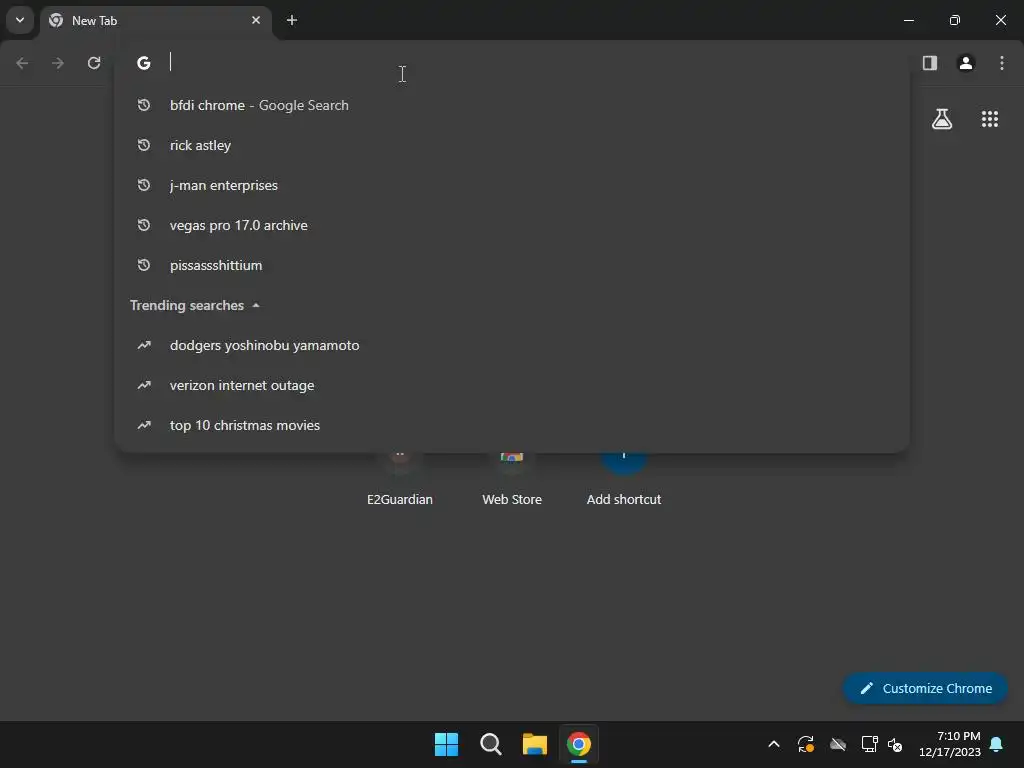
Task: Open the notification bell
Action: (x=997, y=744)
